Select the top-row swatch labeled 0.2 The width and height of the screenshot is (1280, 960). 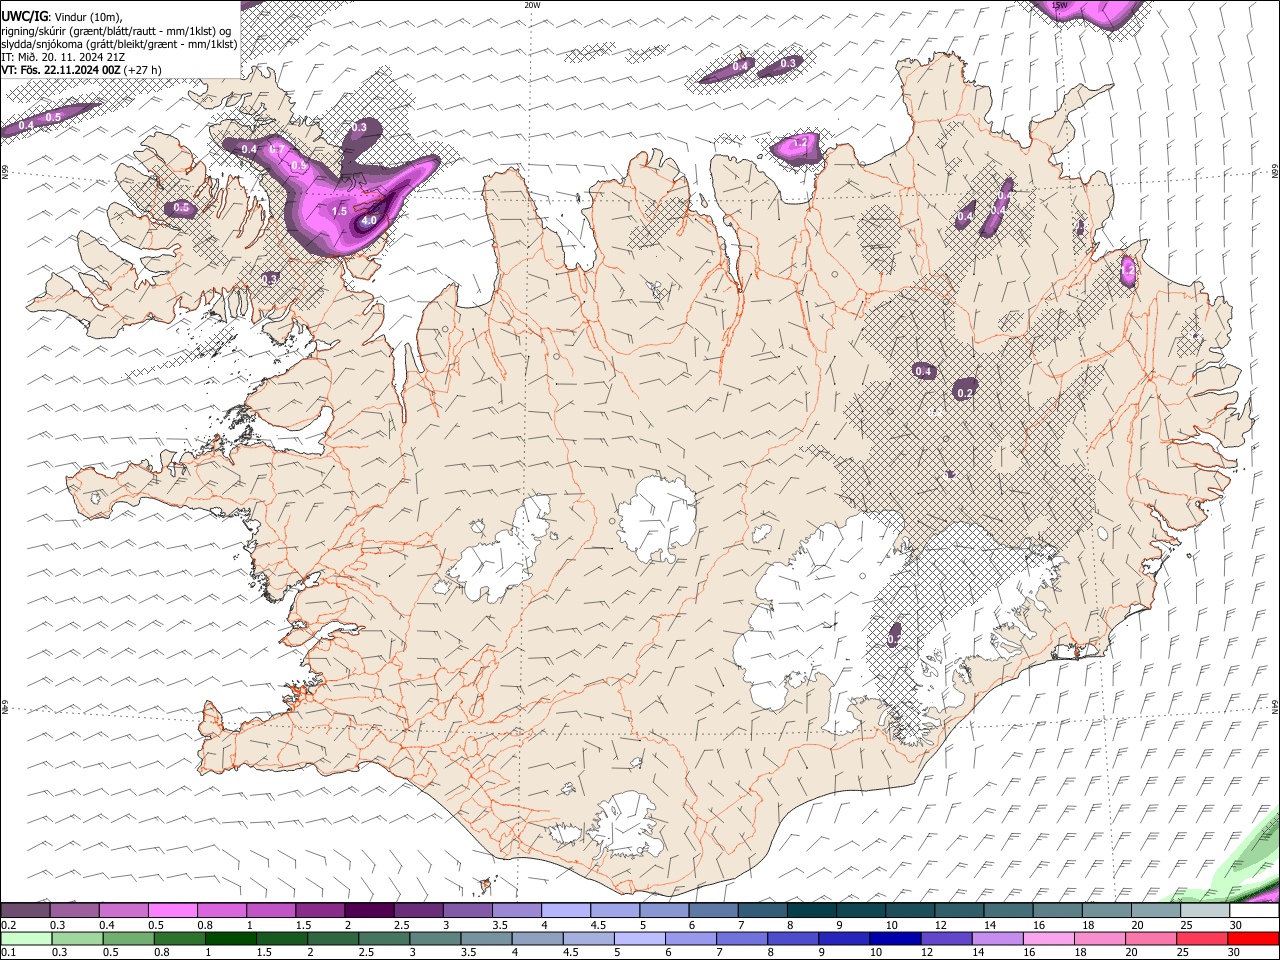[x=25, y=910]
